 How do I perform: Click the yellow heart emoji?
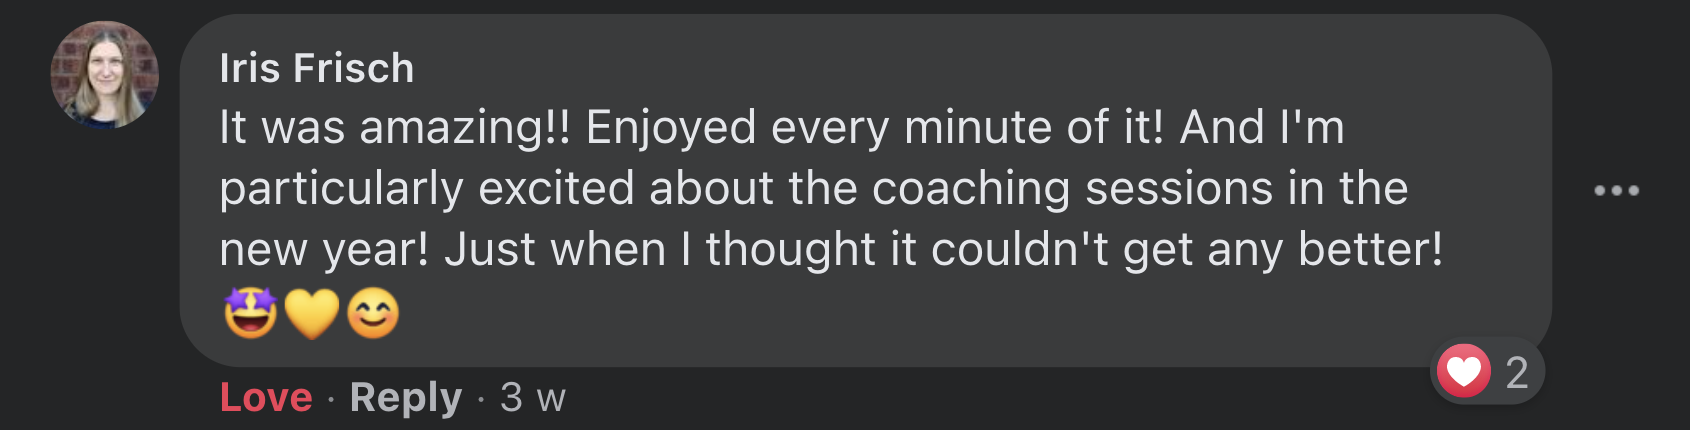click(x=312, y=313)
